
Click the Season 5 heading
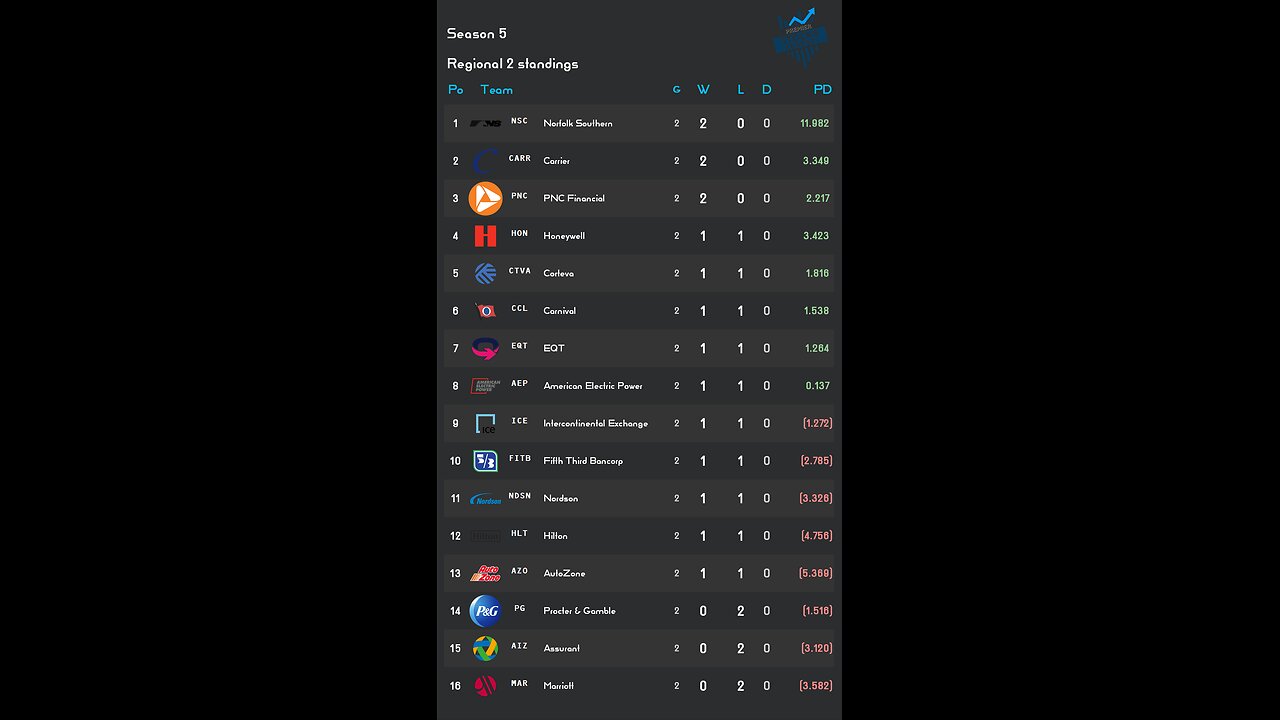(x=477, y=34)
